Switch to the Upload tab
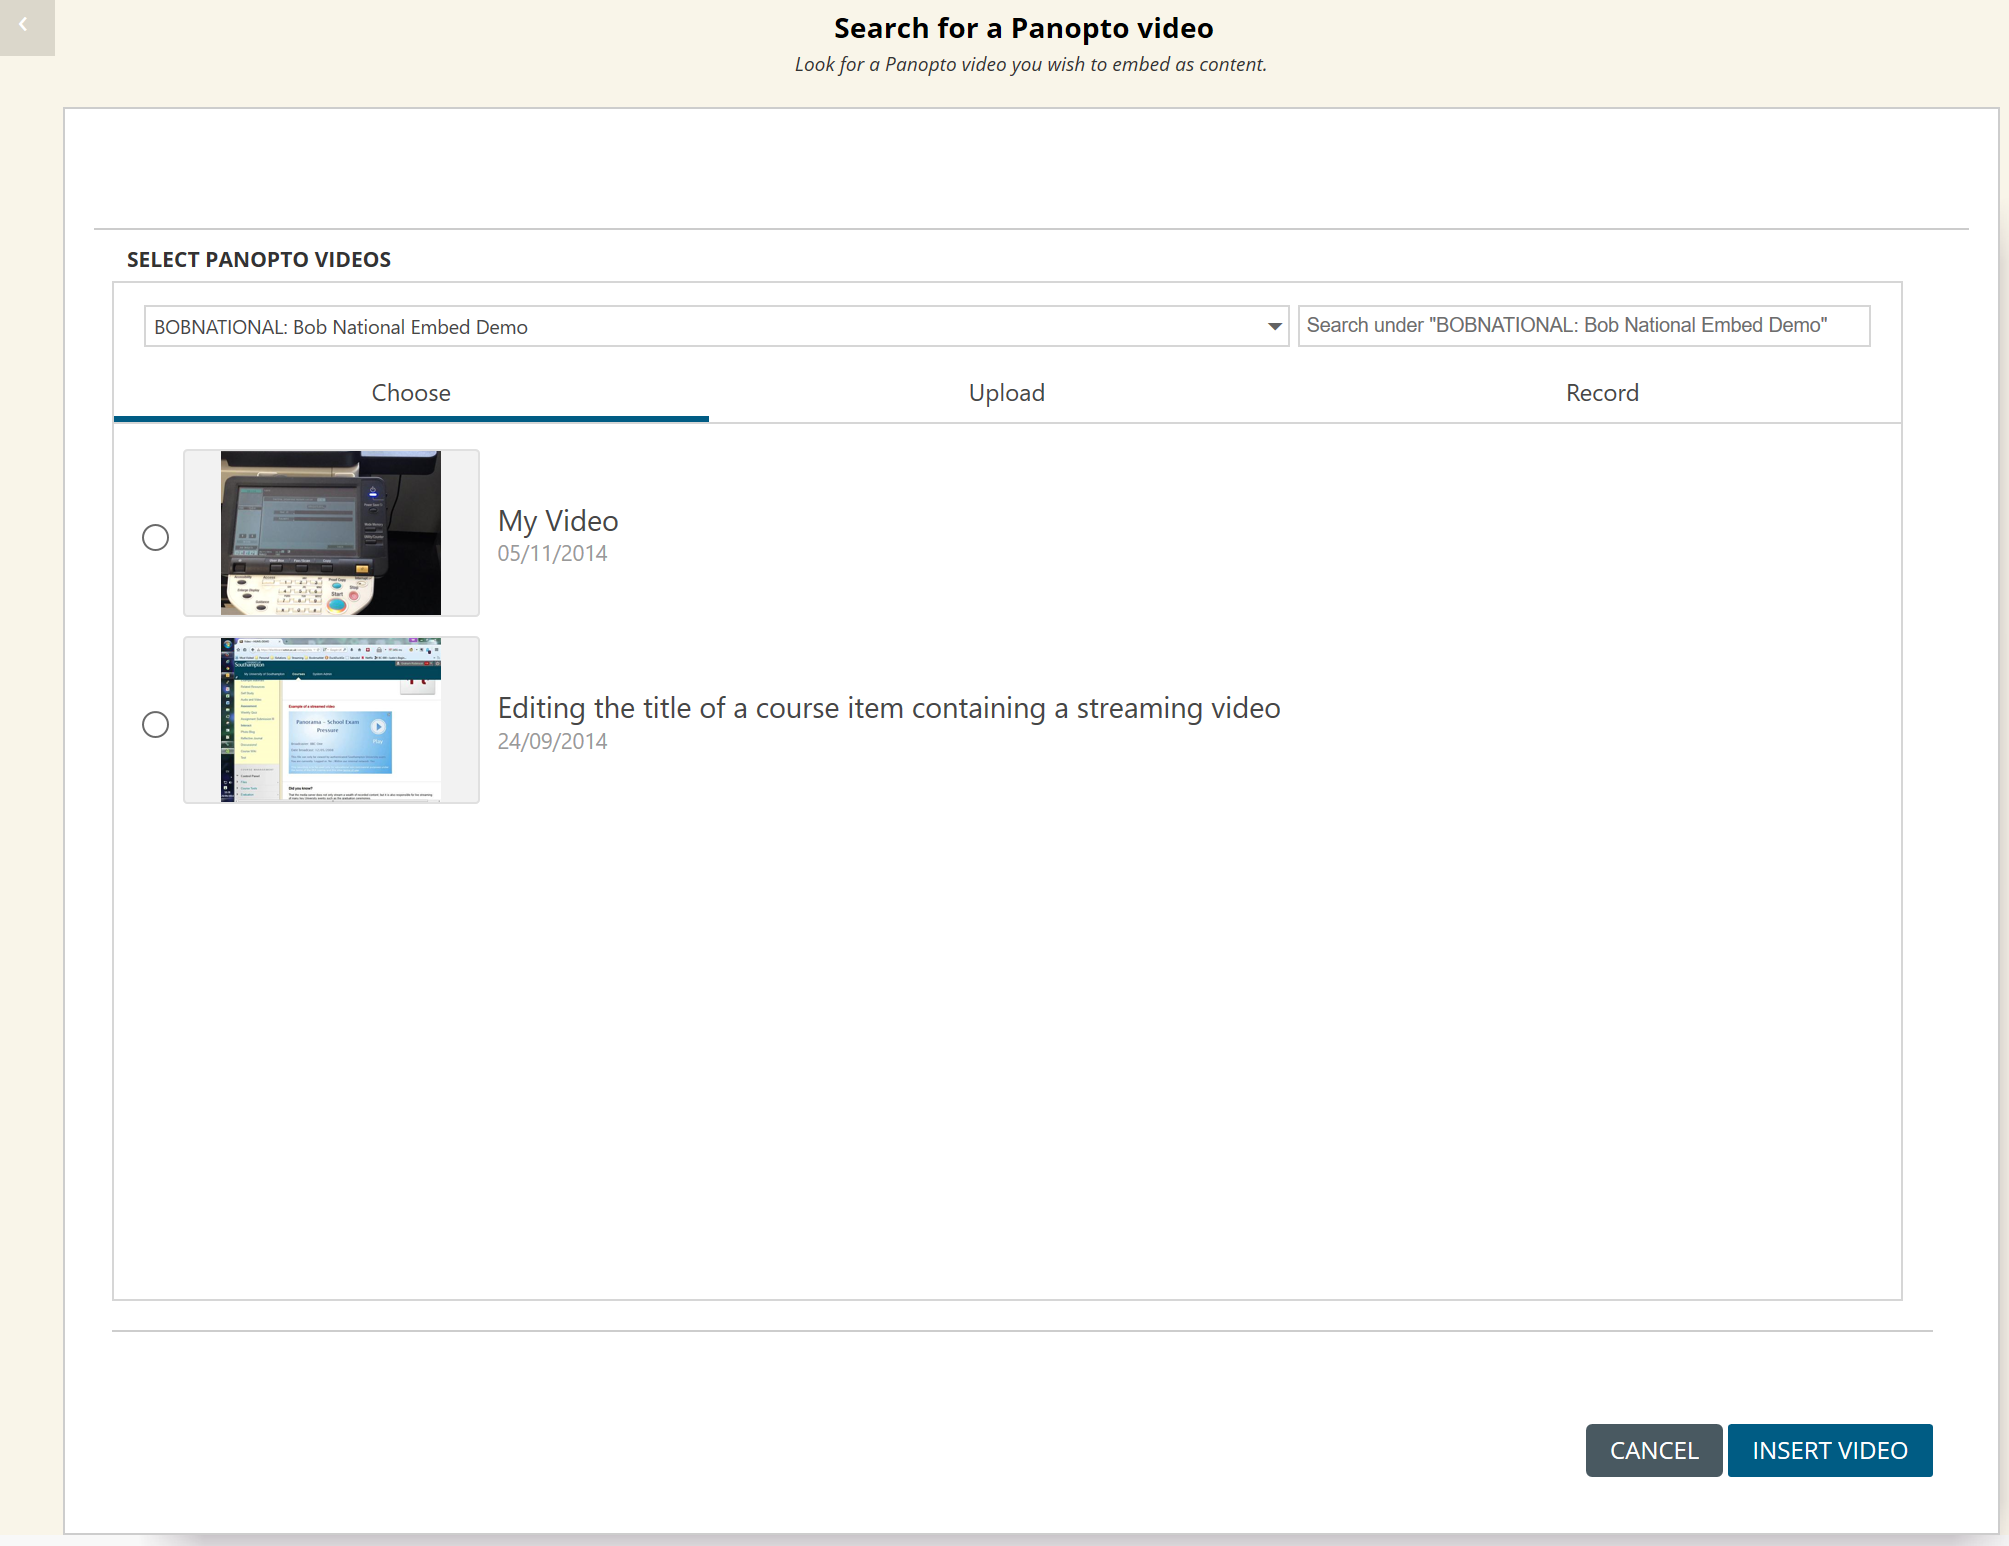Image resolution: width=2009 pixels, height=1546 pixels. point(1006,393)
